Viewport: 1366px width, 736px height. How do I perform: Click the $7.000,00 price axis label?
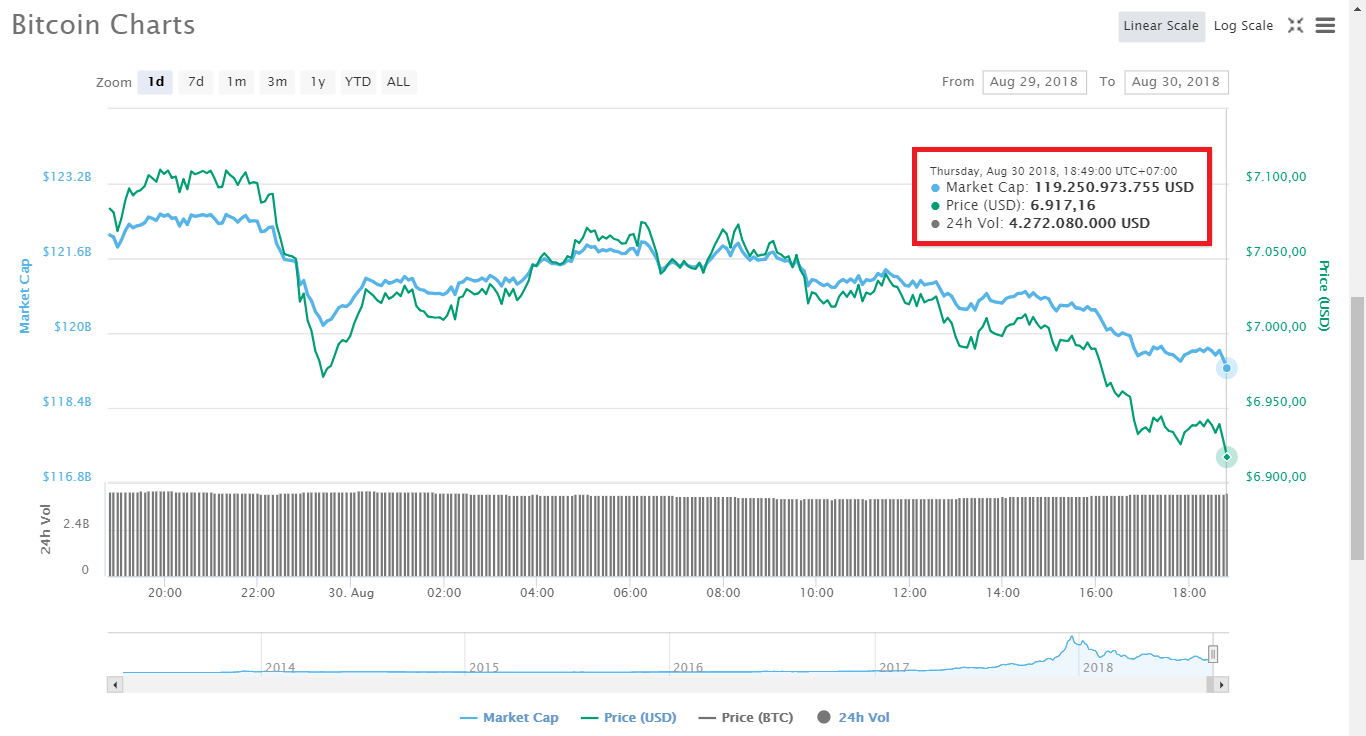pos(1276,327)
